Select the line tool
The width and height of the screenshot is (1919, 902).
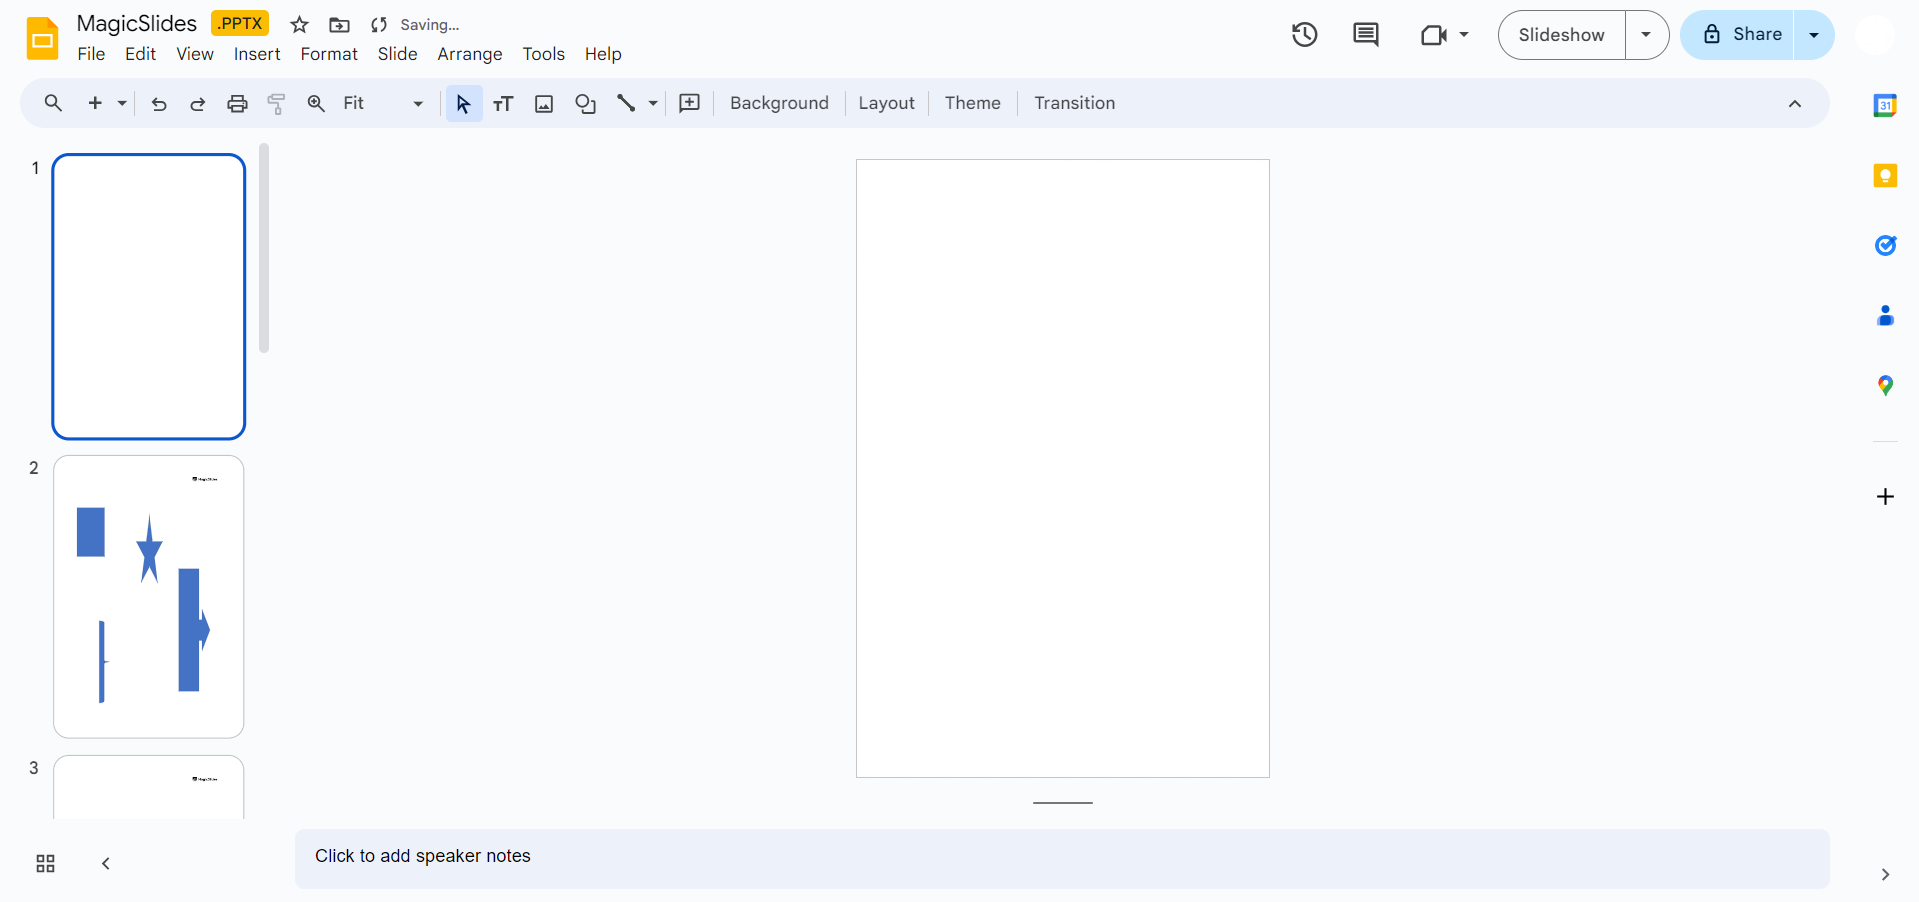coord(626,103)
